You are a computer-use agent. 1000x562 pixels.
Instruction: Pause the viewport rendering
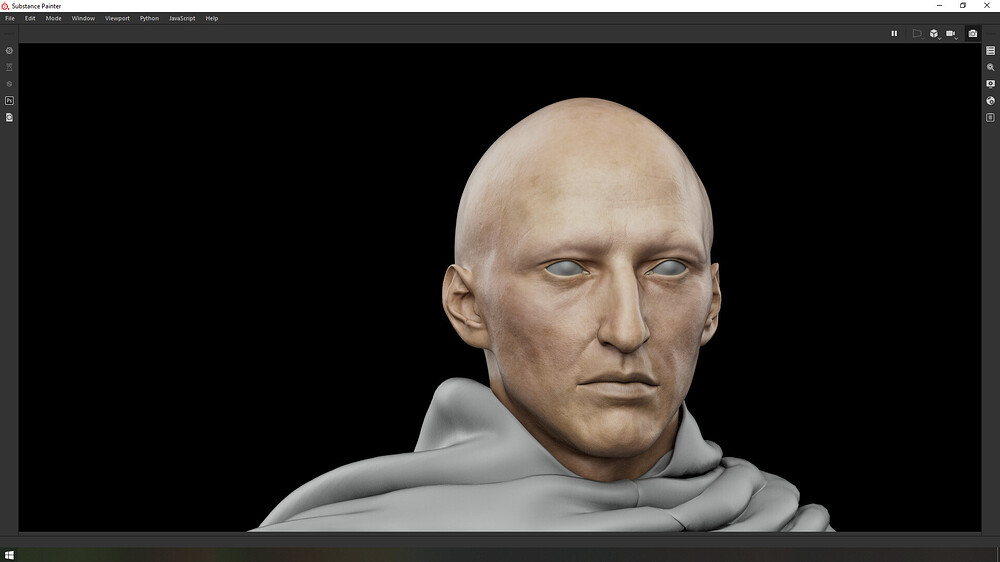click(x=894, y=33)
